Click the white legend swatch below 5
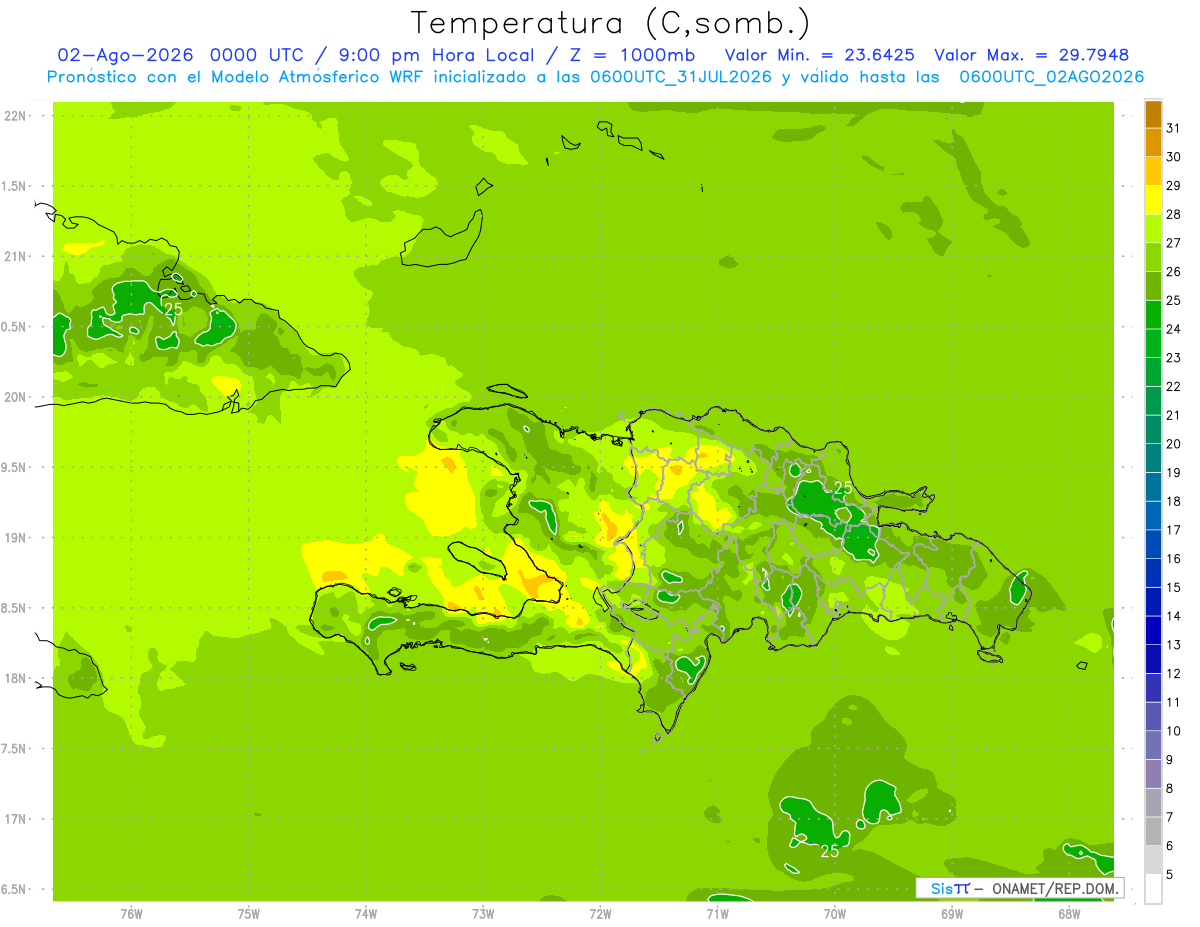The height and width of the screenshot is (927, 1200). coord(1153,889)
